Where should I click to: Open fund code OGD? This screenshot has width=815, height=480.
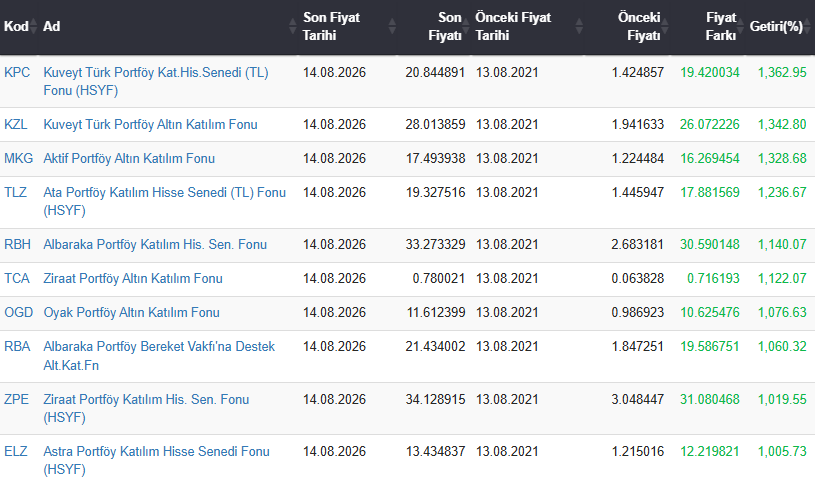19,312
